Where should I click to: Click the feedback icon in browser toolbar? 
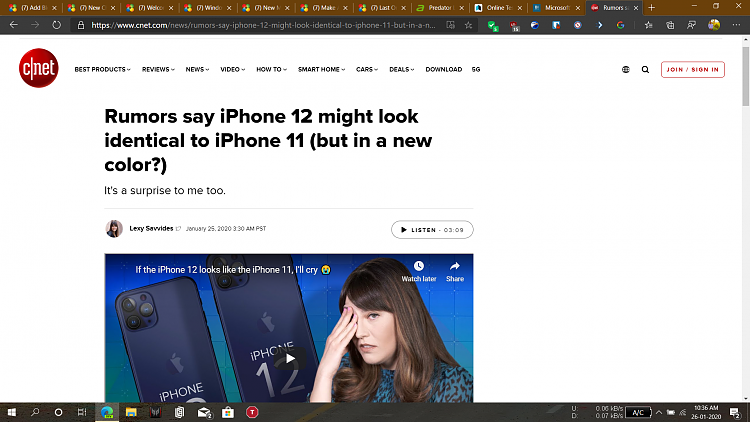tap(692, 25)
